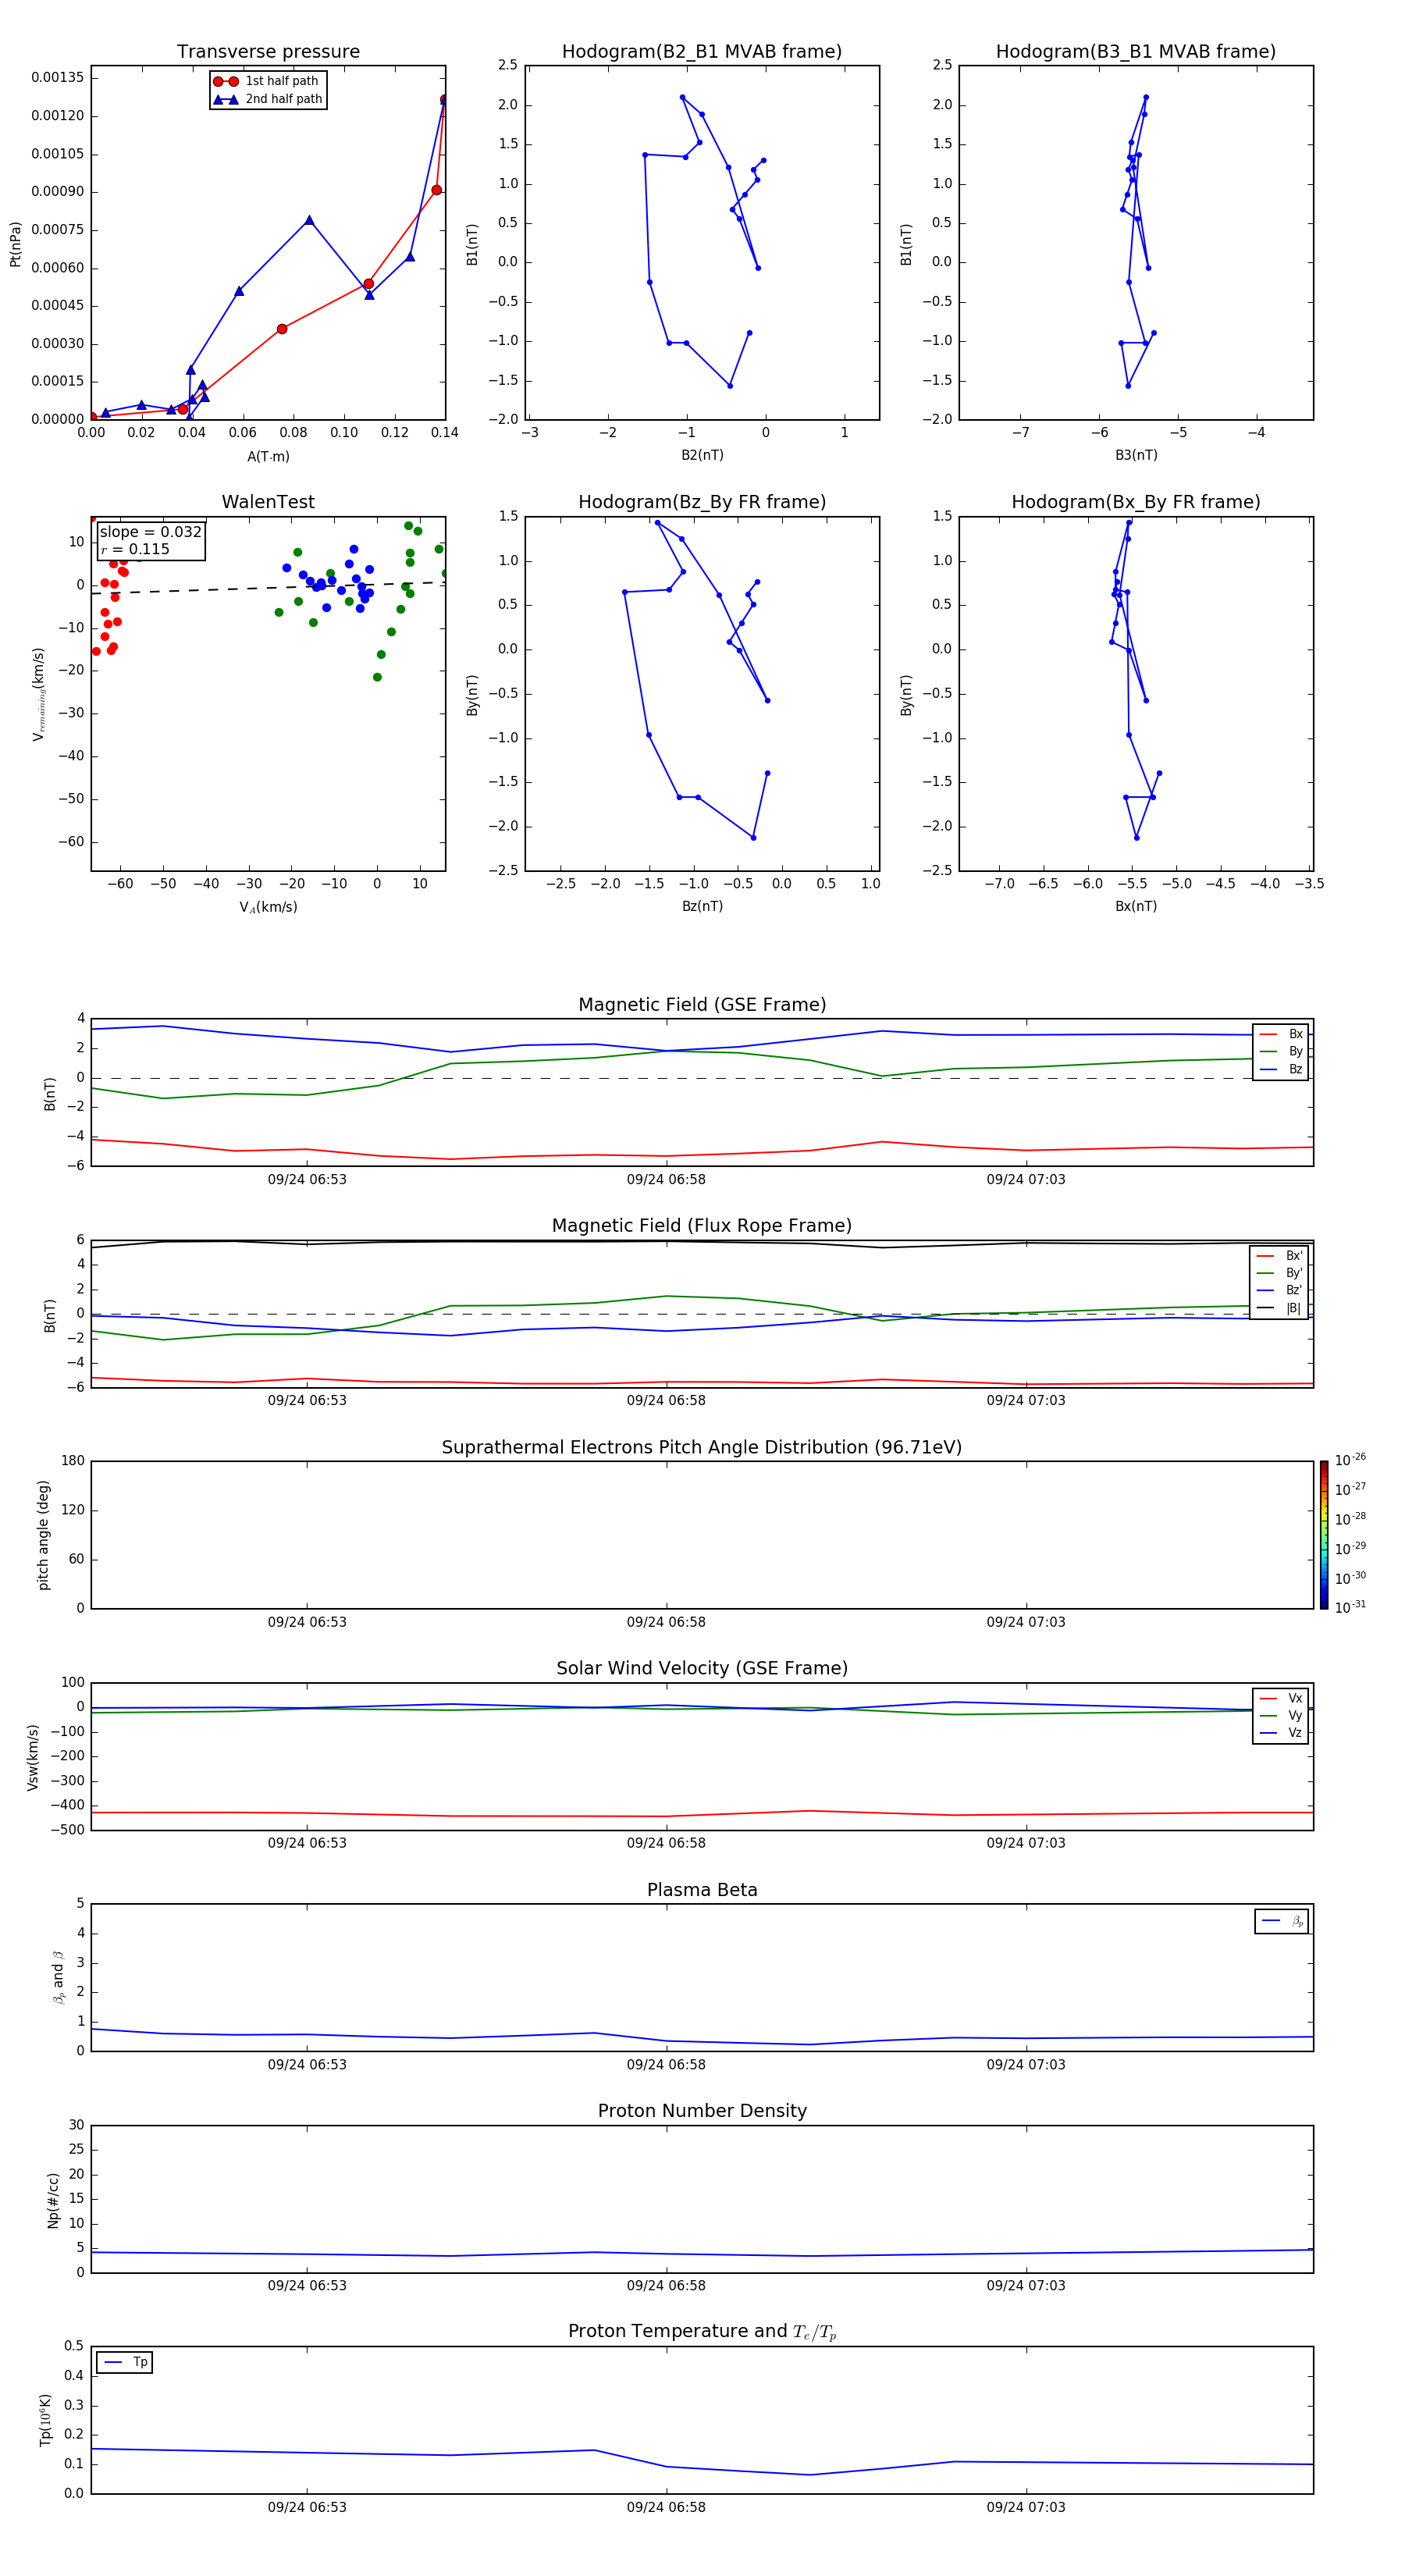The width and height of the screenshot is (1405, 2576).
Task: Click the 'Magnetic Field (GSE Frame)' title
Action: pos(702,1005)
